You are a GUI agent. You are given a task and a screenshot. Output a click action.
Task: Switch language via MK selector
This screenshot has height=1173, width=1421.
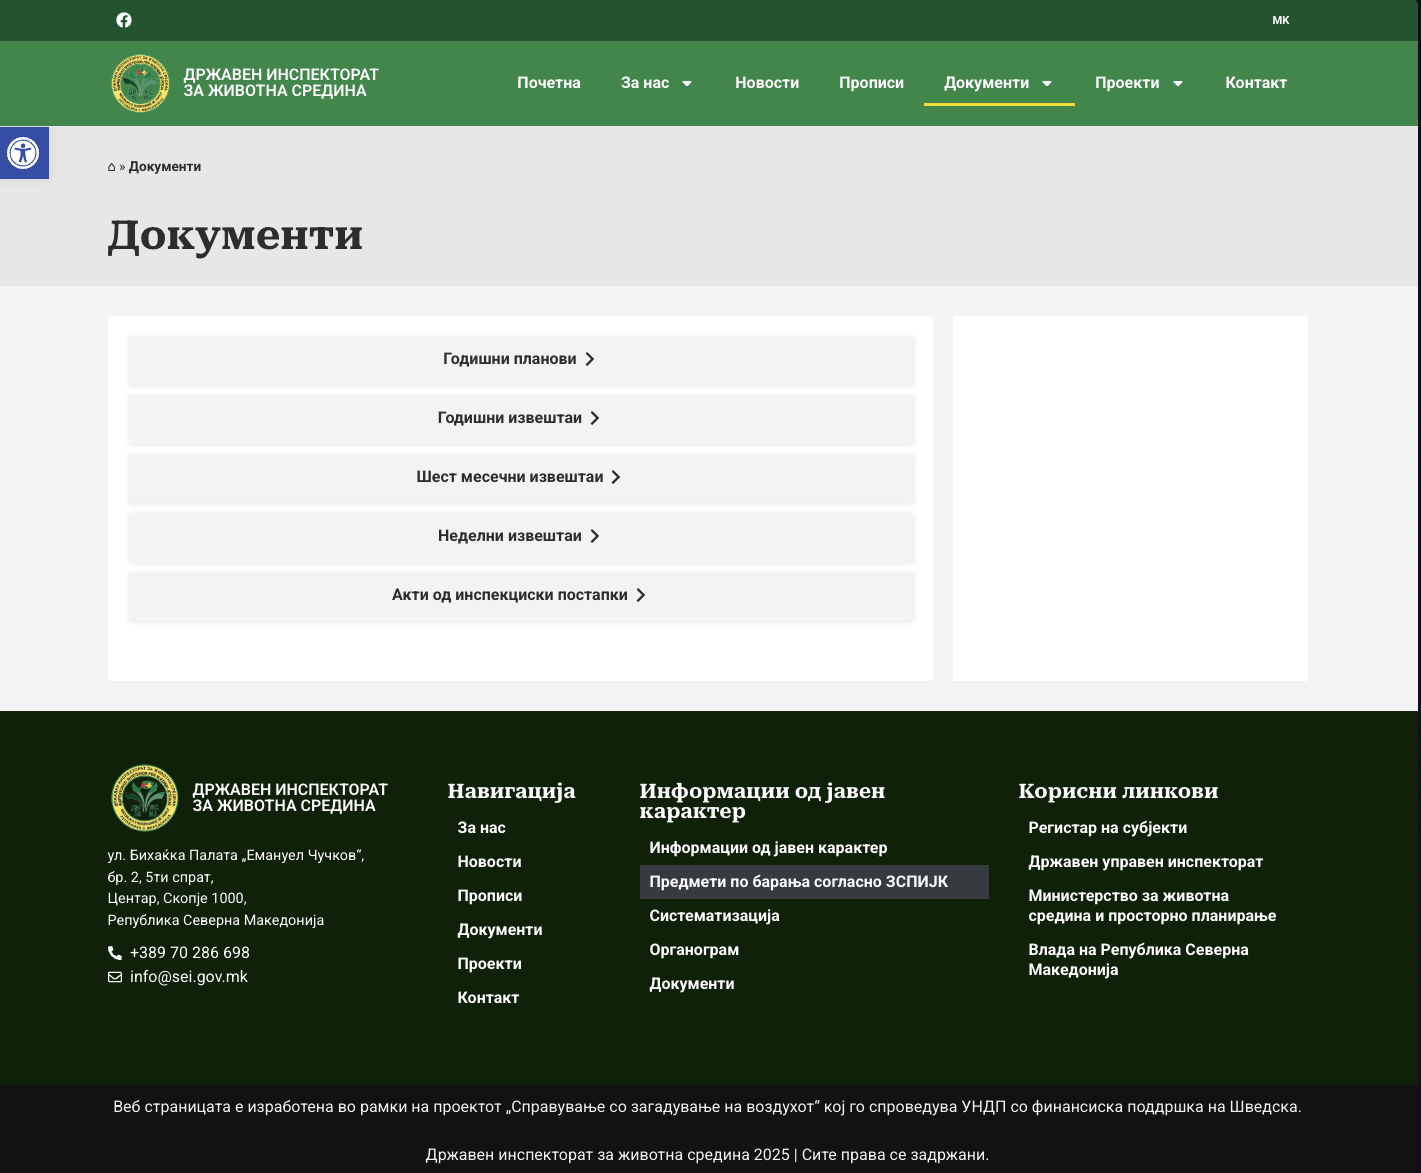click(x=1280, y=20)
